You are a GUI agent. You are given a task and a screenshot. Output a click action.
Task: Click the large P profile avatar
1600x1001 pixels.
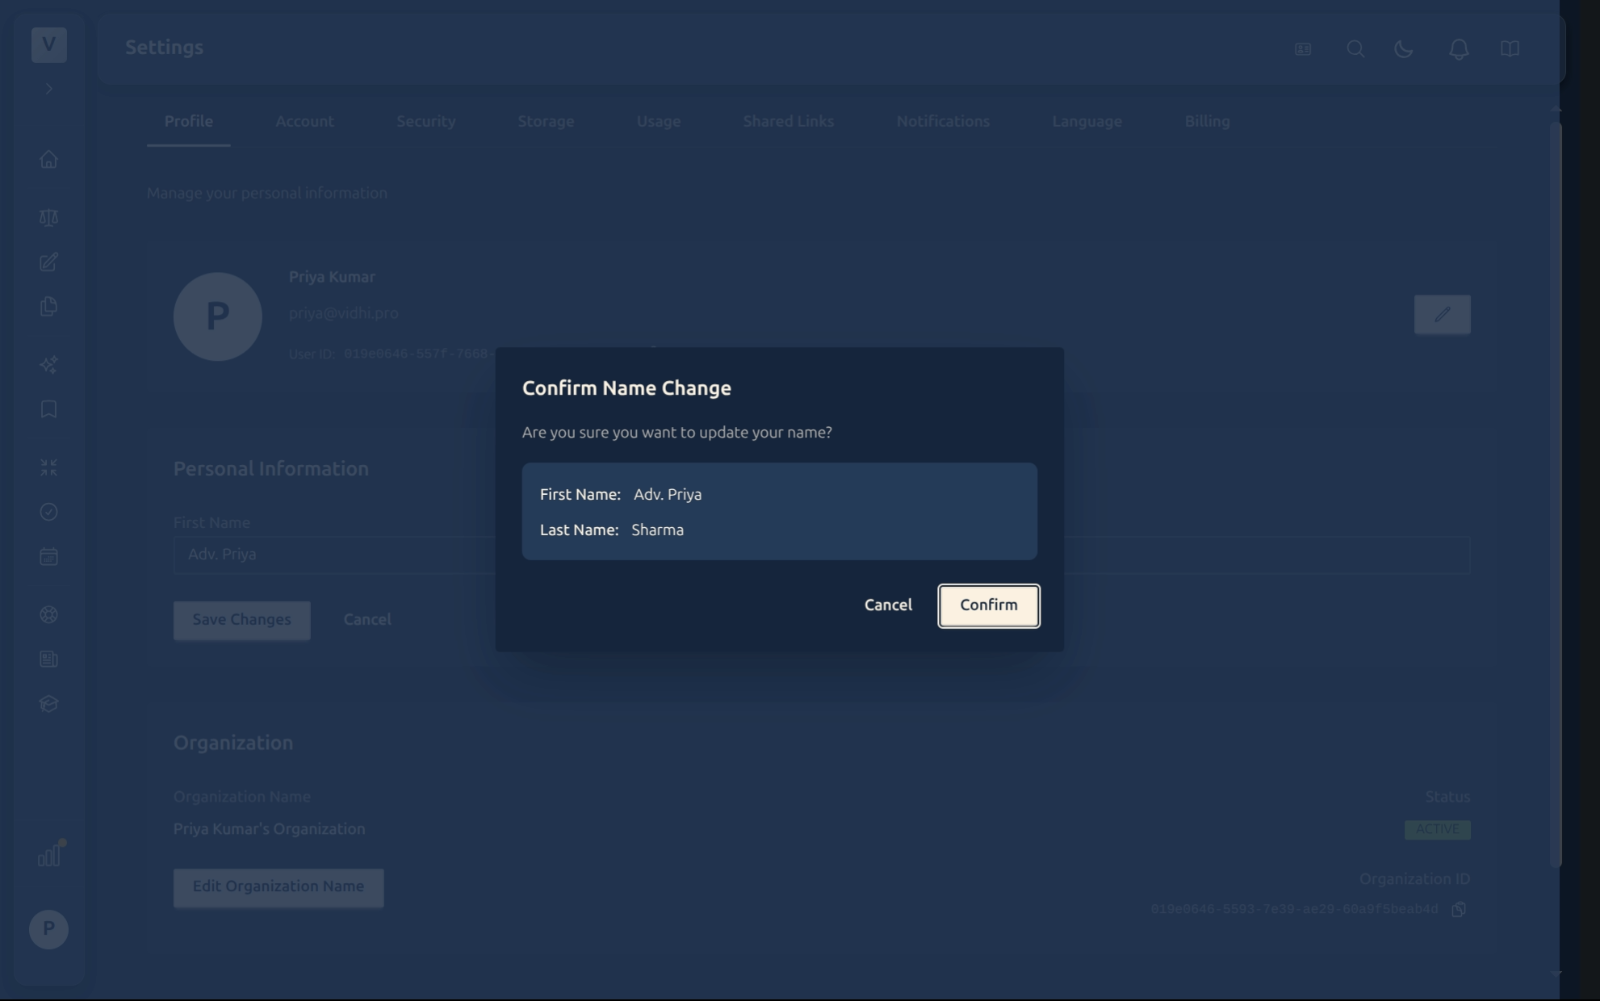coord(218,316)
